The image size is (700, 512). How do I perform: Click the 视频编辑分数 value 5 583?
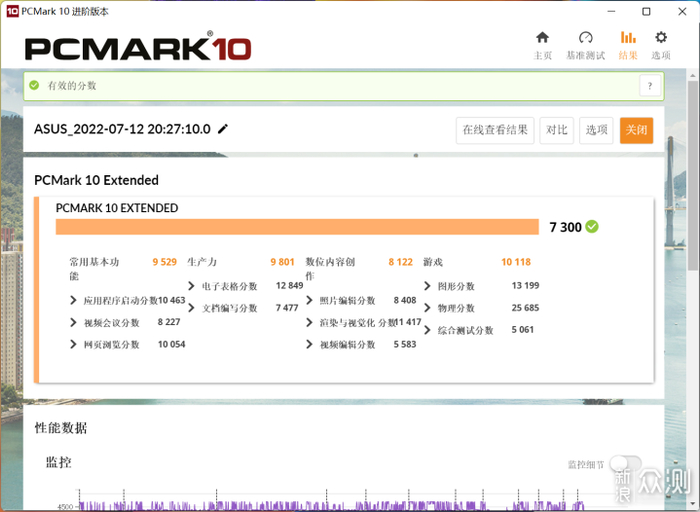point(404,344)
